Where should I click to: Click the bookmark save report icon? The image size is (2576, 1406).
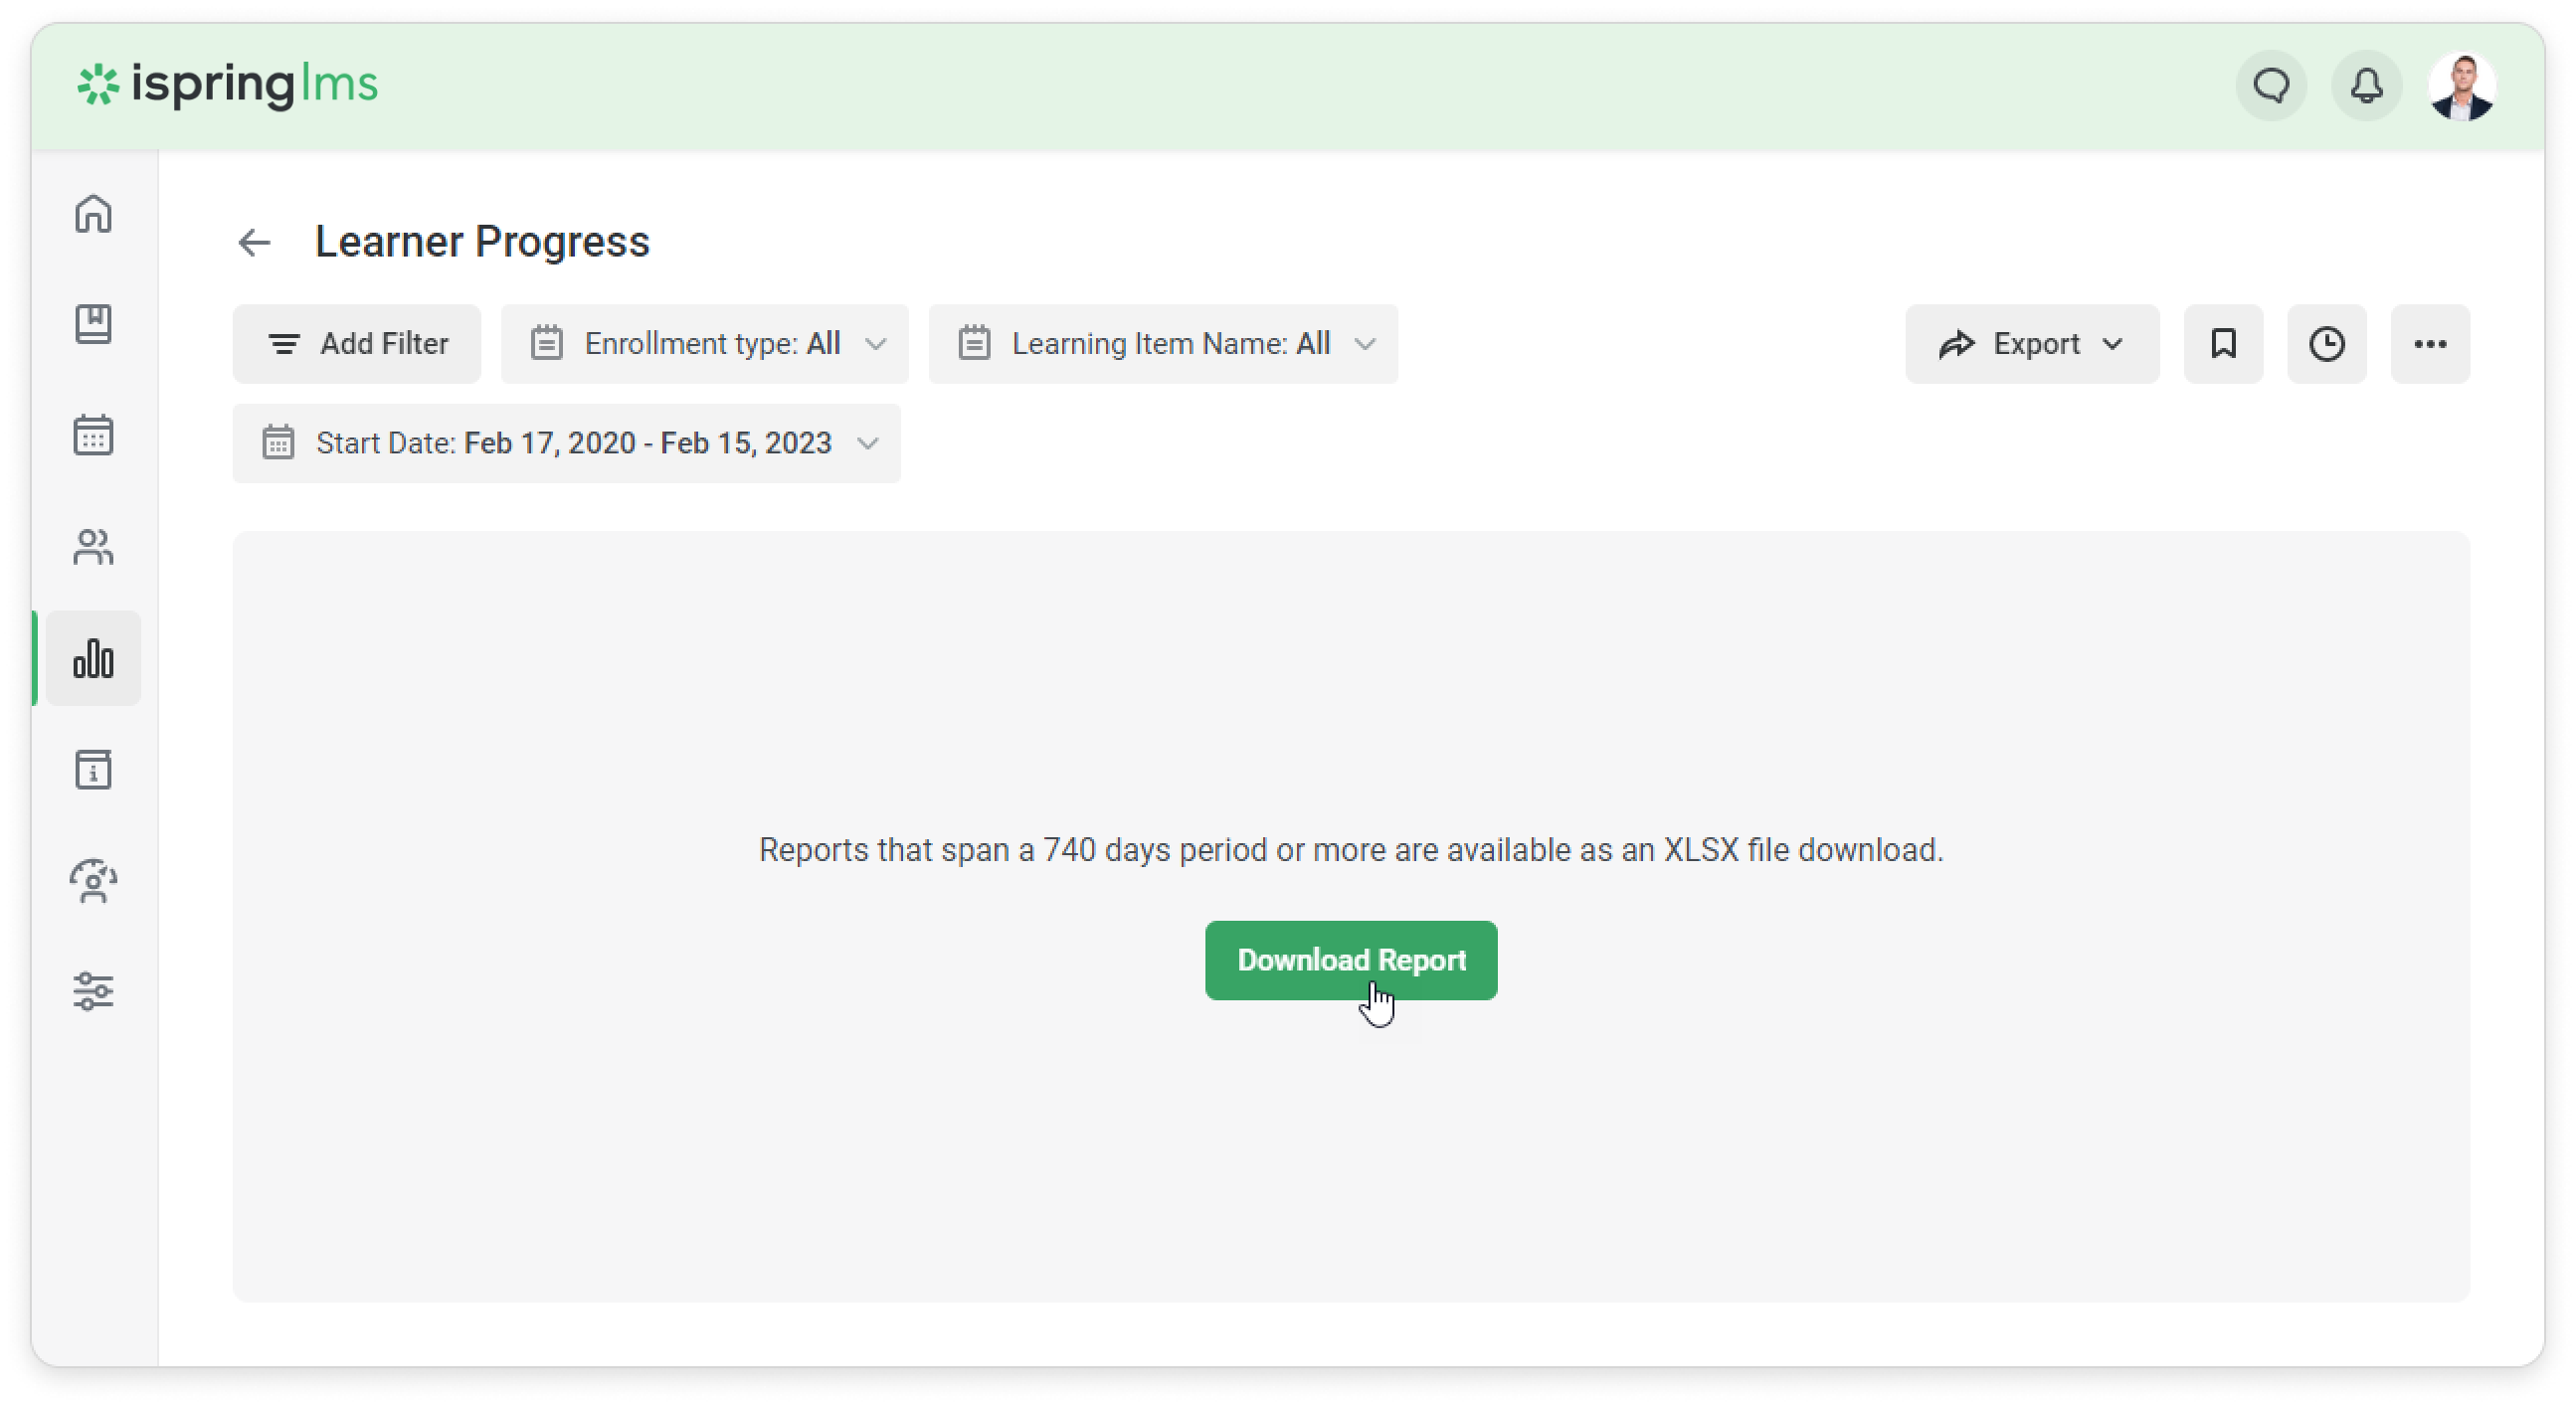coord(2222,344)
